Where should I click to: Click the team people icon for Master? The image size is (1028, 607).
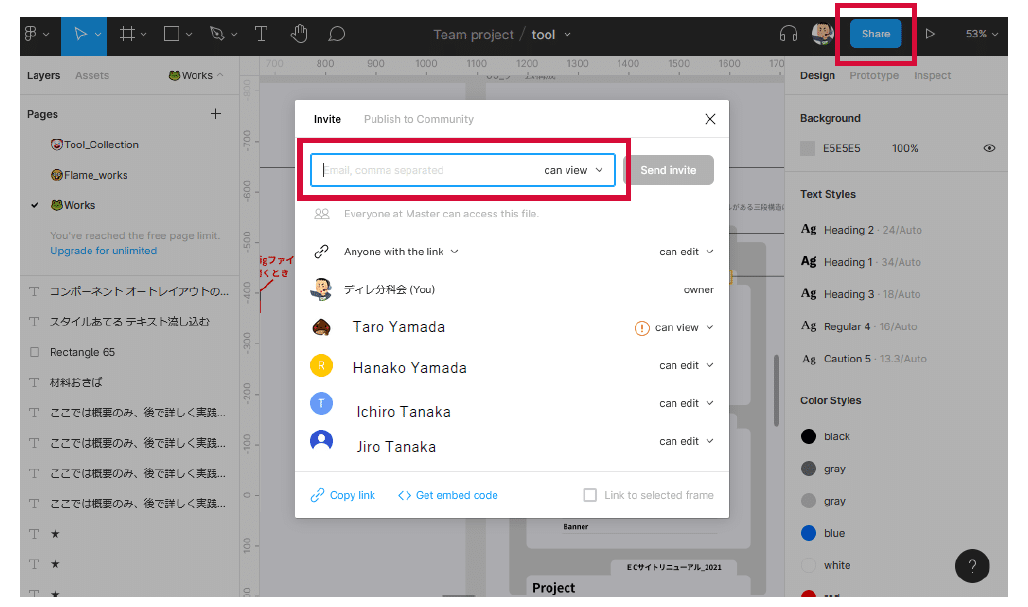[x=321, y=214]
